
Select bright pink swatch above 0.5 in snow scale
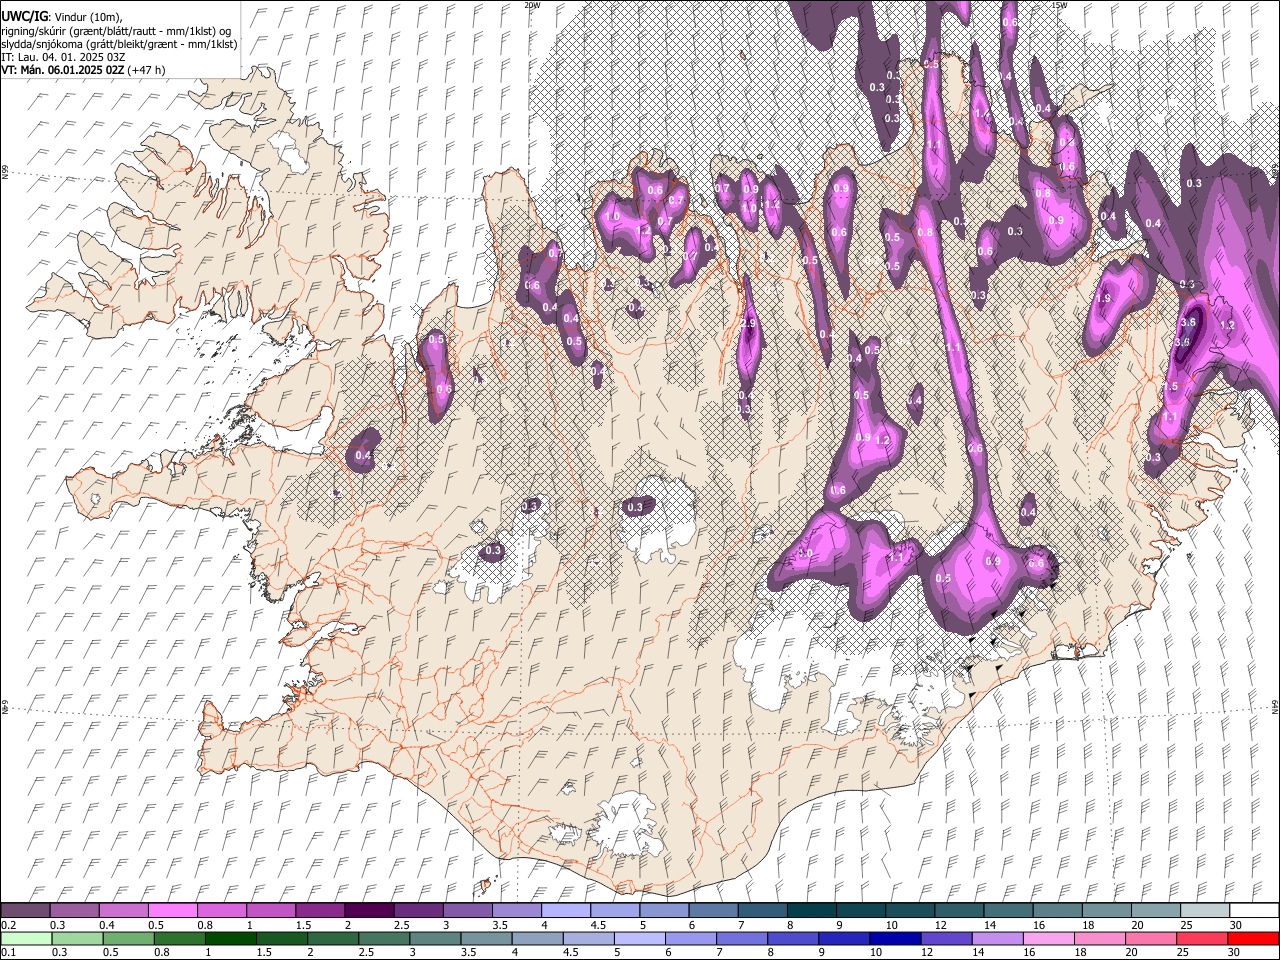tap(172, 910)
